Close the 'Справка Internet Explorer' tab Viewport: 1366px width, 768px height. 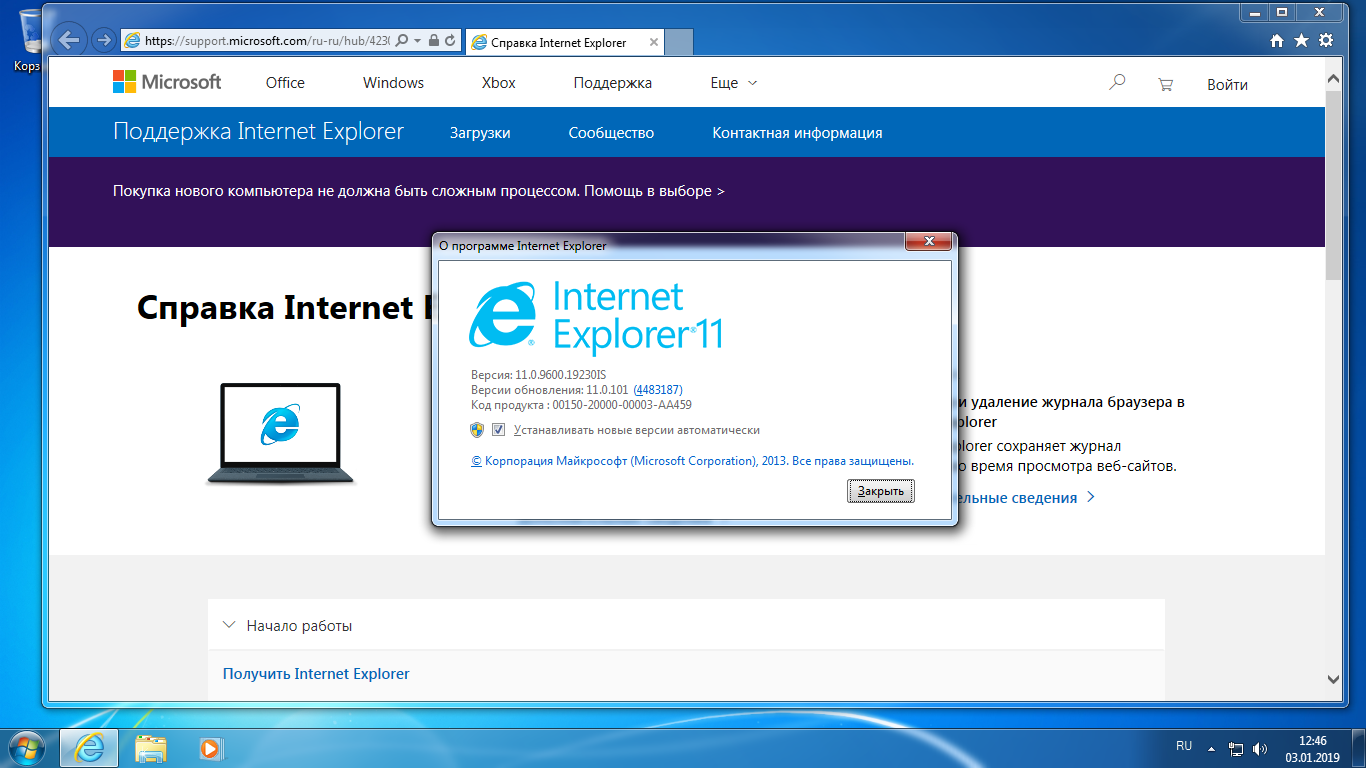click(654, 42)
